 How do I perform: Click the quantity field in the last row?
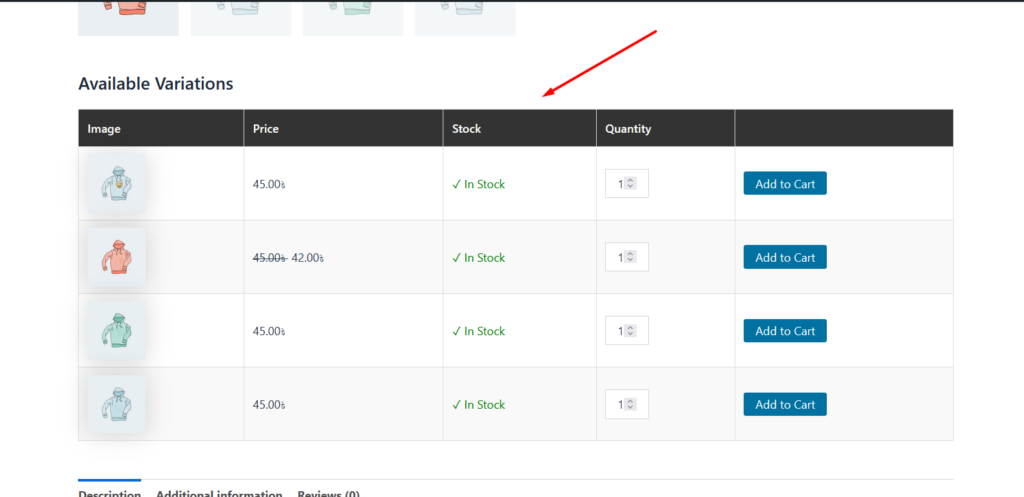620,405
